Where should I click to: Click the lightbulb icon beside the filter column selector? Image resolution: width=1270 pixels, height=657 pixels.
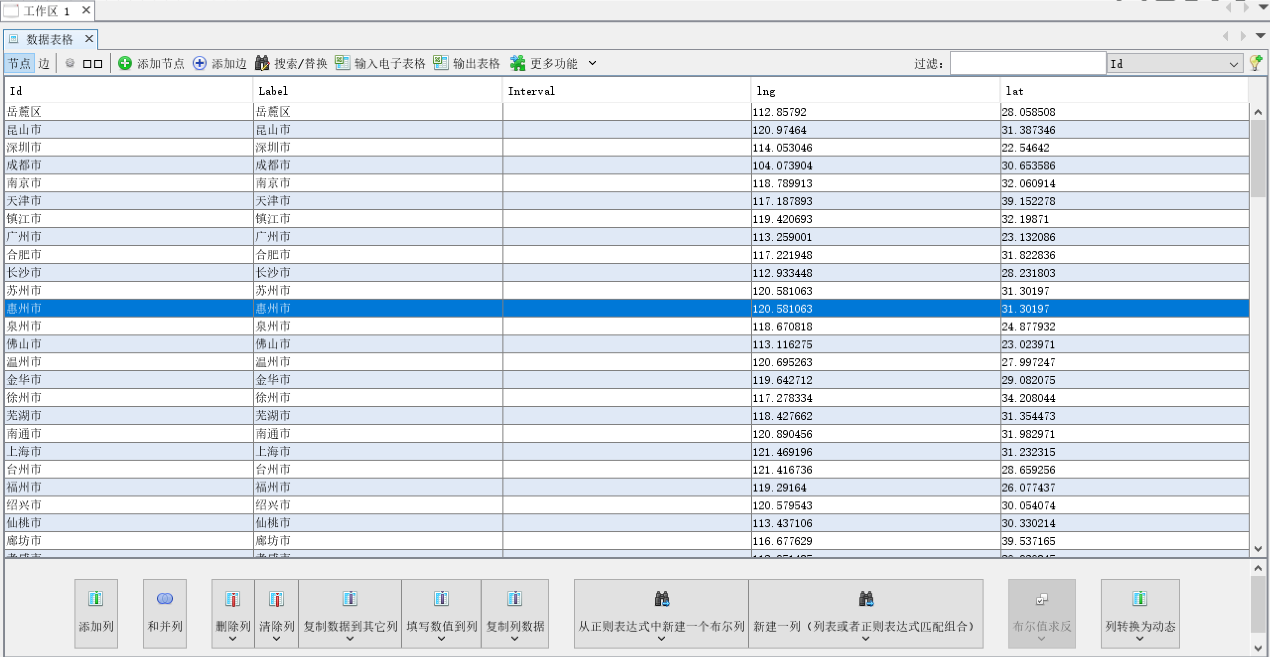1256,63
